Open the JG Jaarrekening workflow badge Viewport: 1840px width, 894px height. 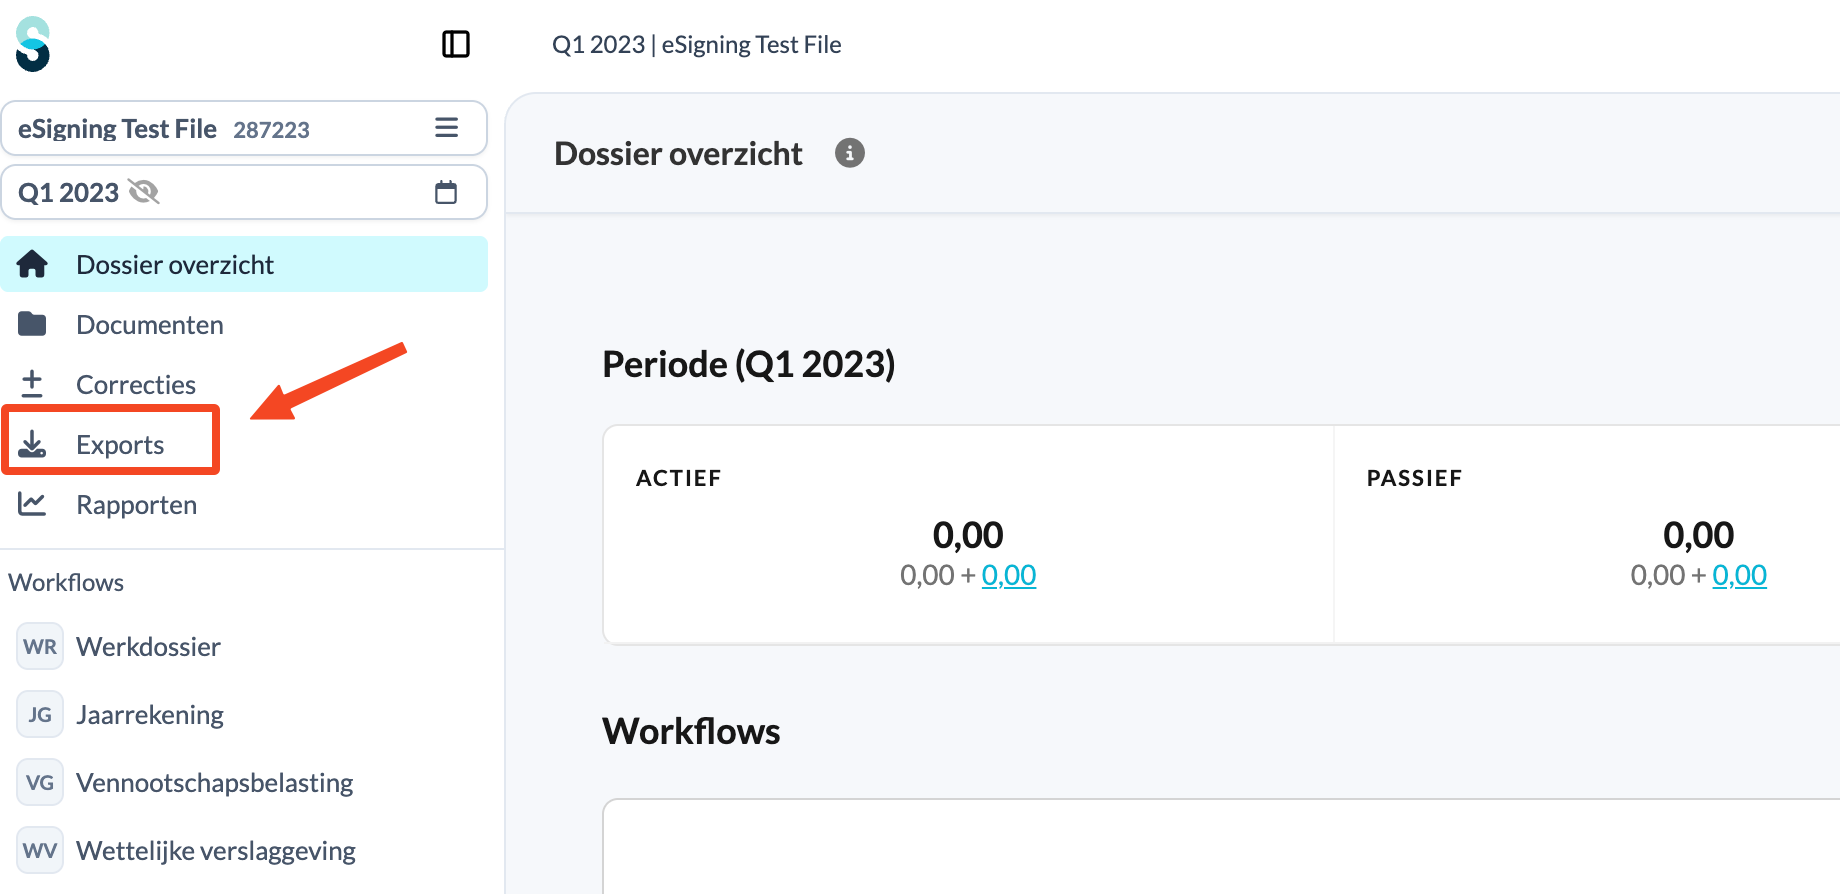(x=40, y=714)
